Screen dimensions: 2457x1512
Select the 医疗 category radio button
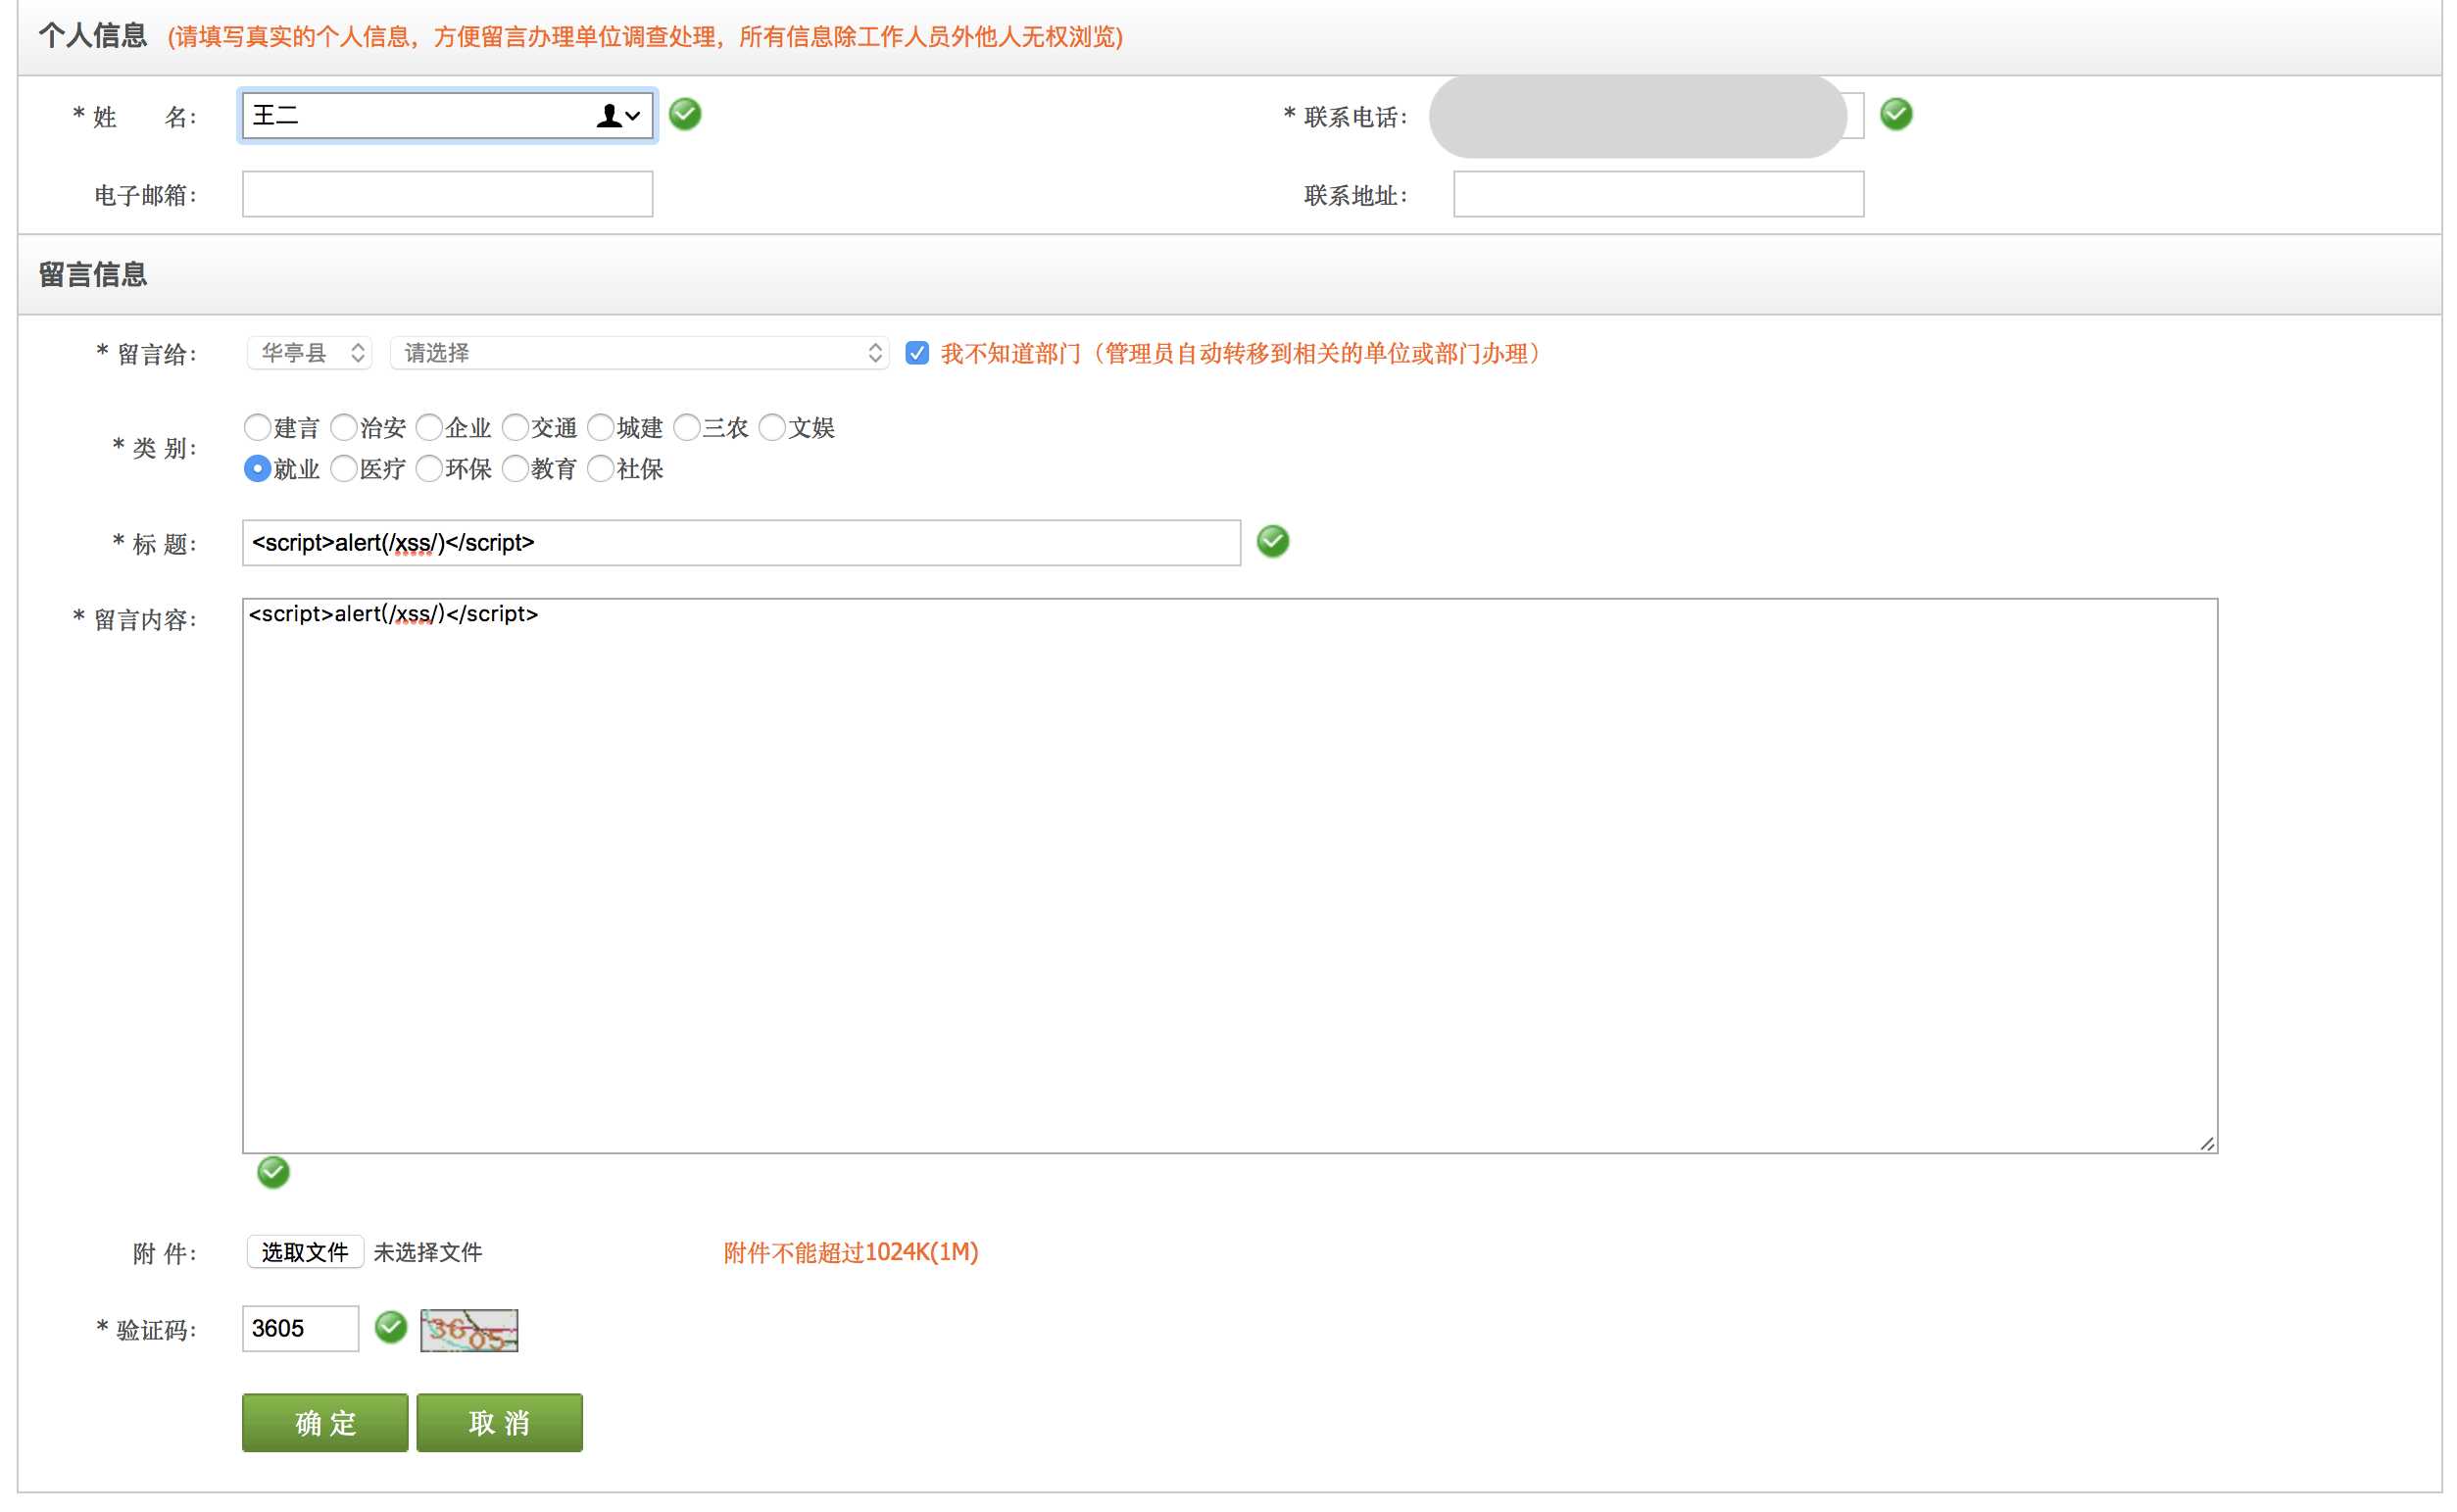click(x=343, y=469)
